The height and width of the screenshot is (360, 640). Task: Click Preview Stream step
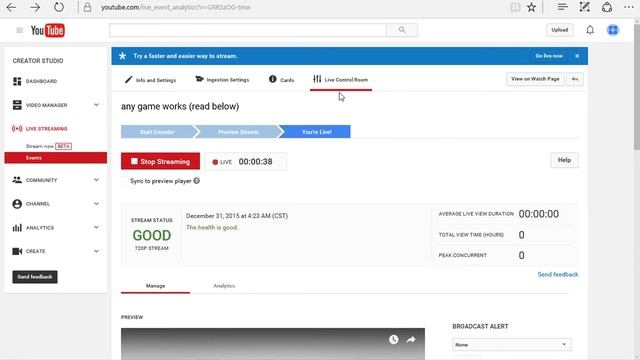tap(238, 132)
